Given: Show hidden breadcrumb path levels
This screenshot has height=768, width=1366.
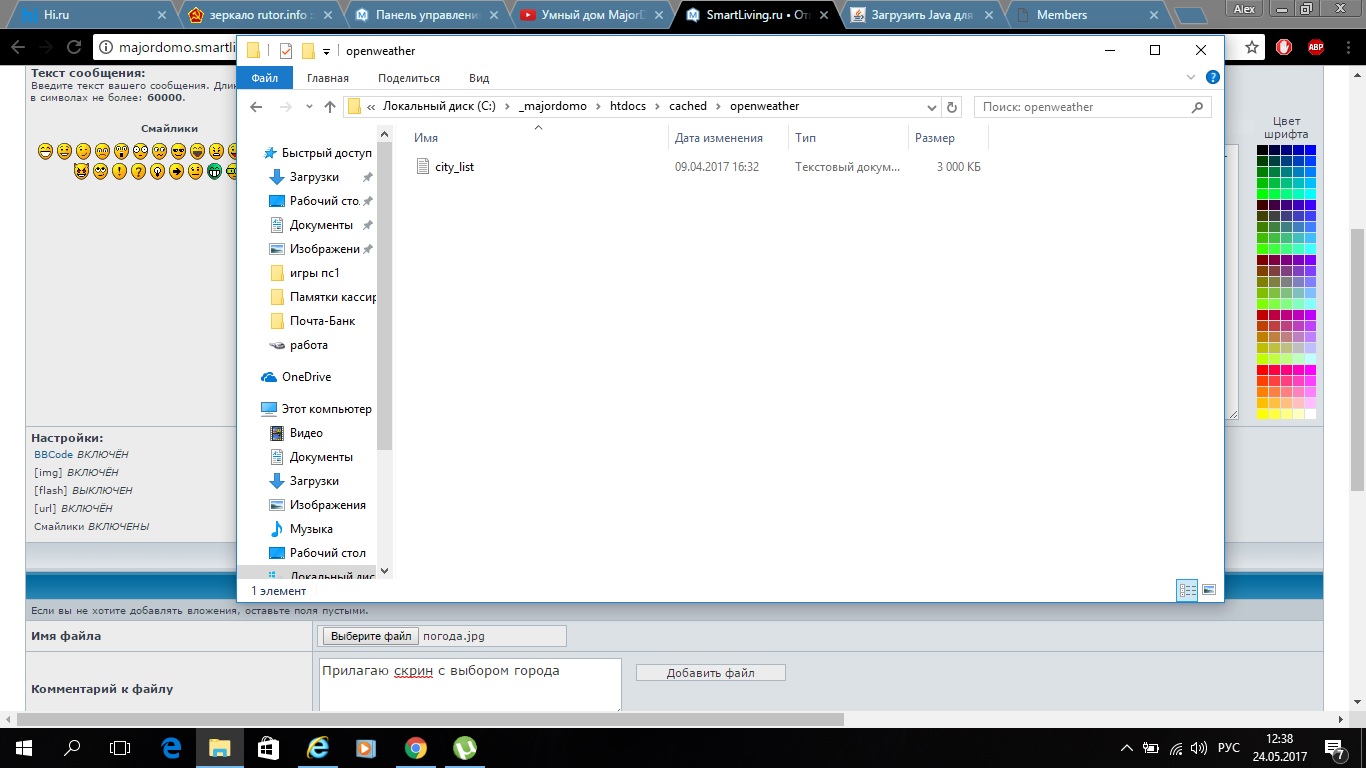Looking at the screenshot, I should [x=372, y=107].
